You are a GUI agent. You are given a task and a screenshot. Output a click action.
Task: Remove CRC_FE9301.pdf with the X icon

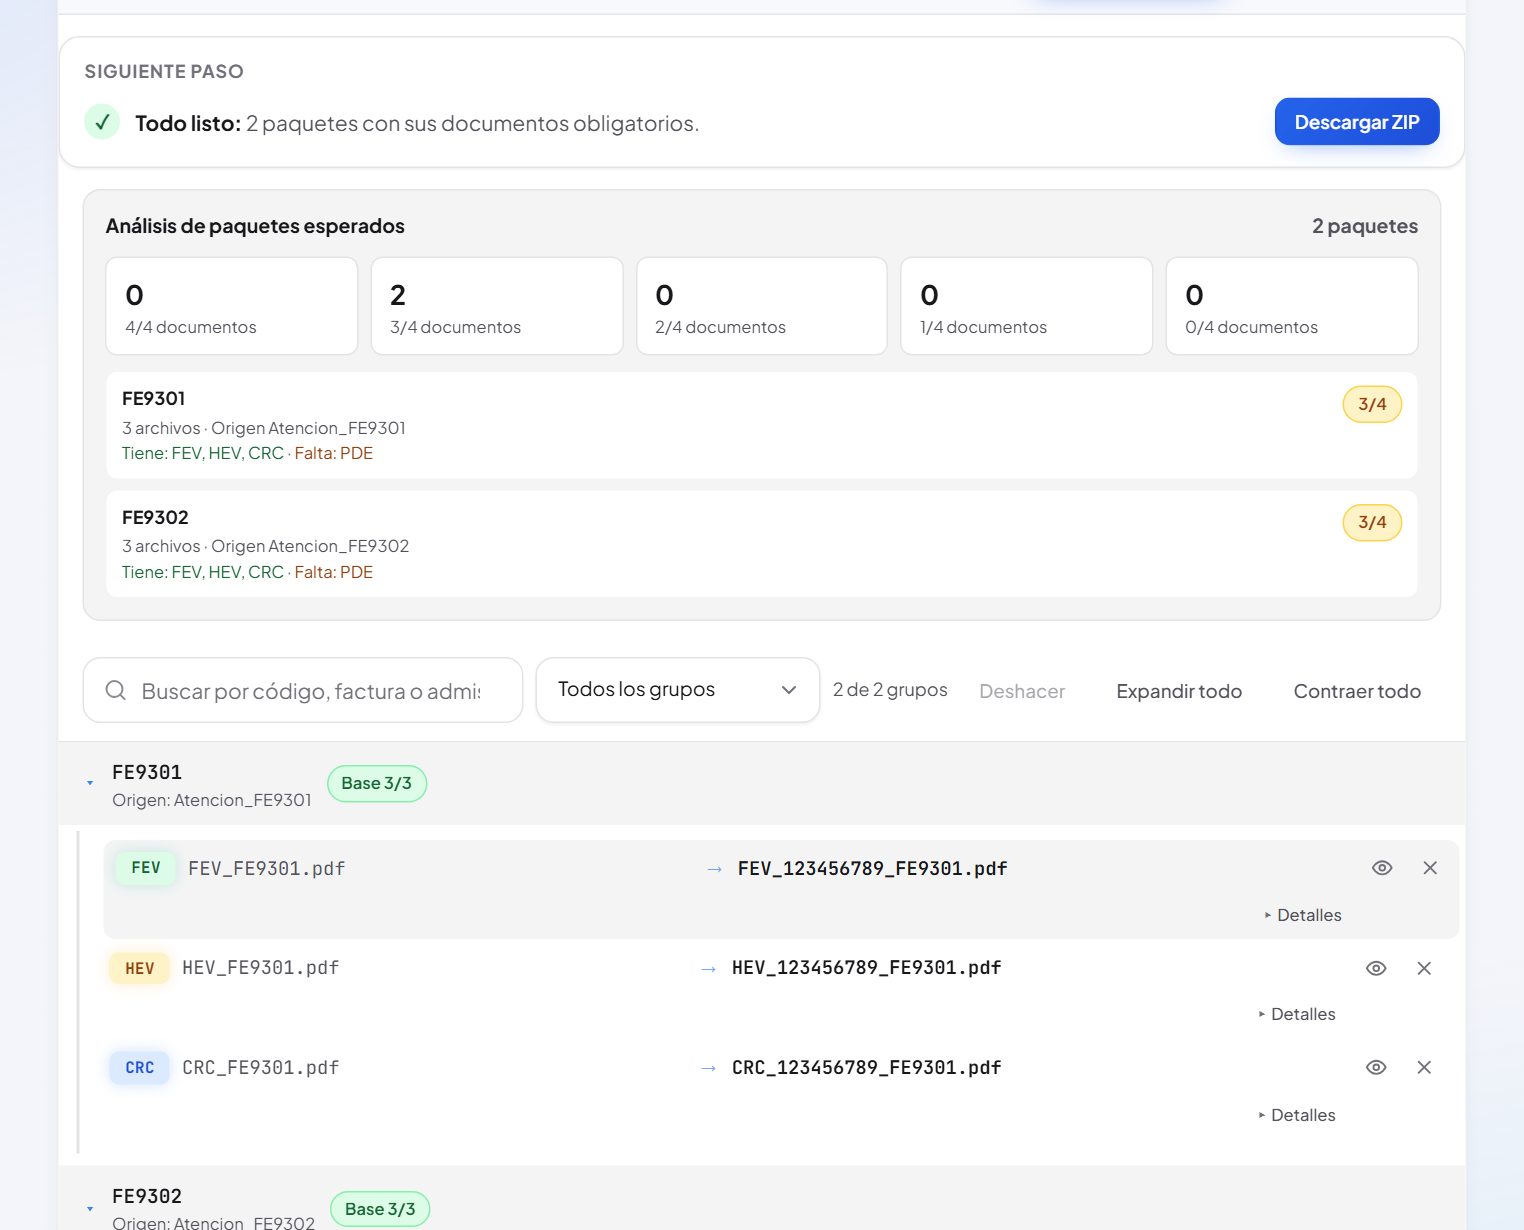point(1424,1067)
